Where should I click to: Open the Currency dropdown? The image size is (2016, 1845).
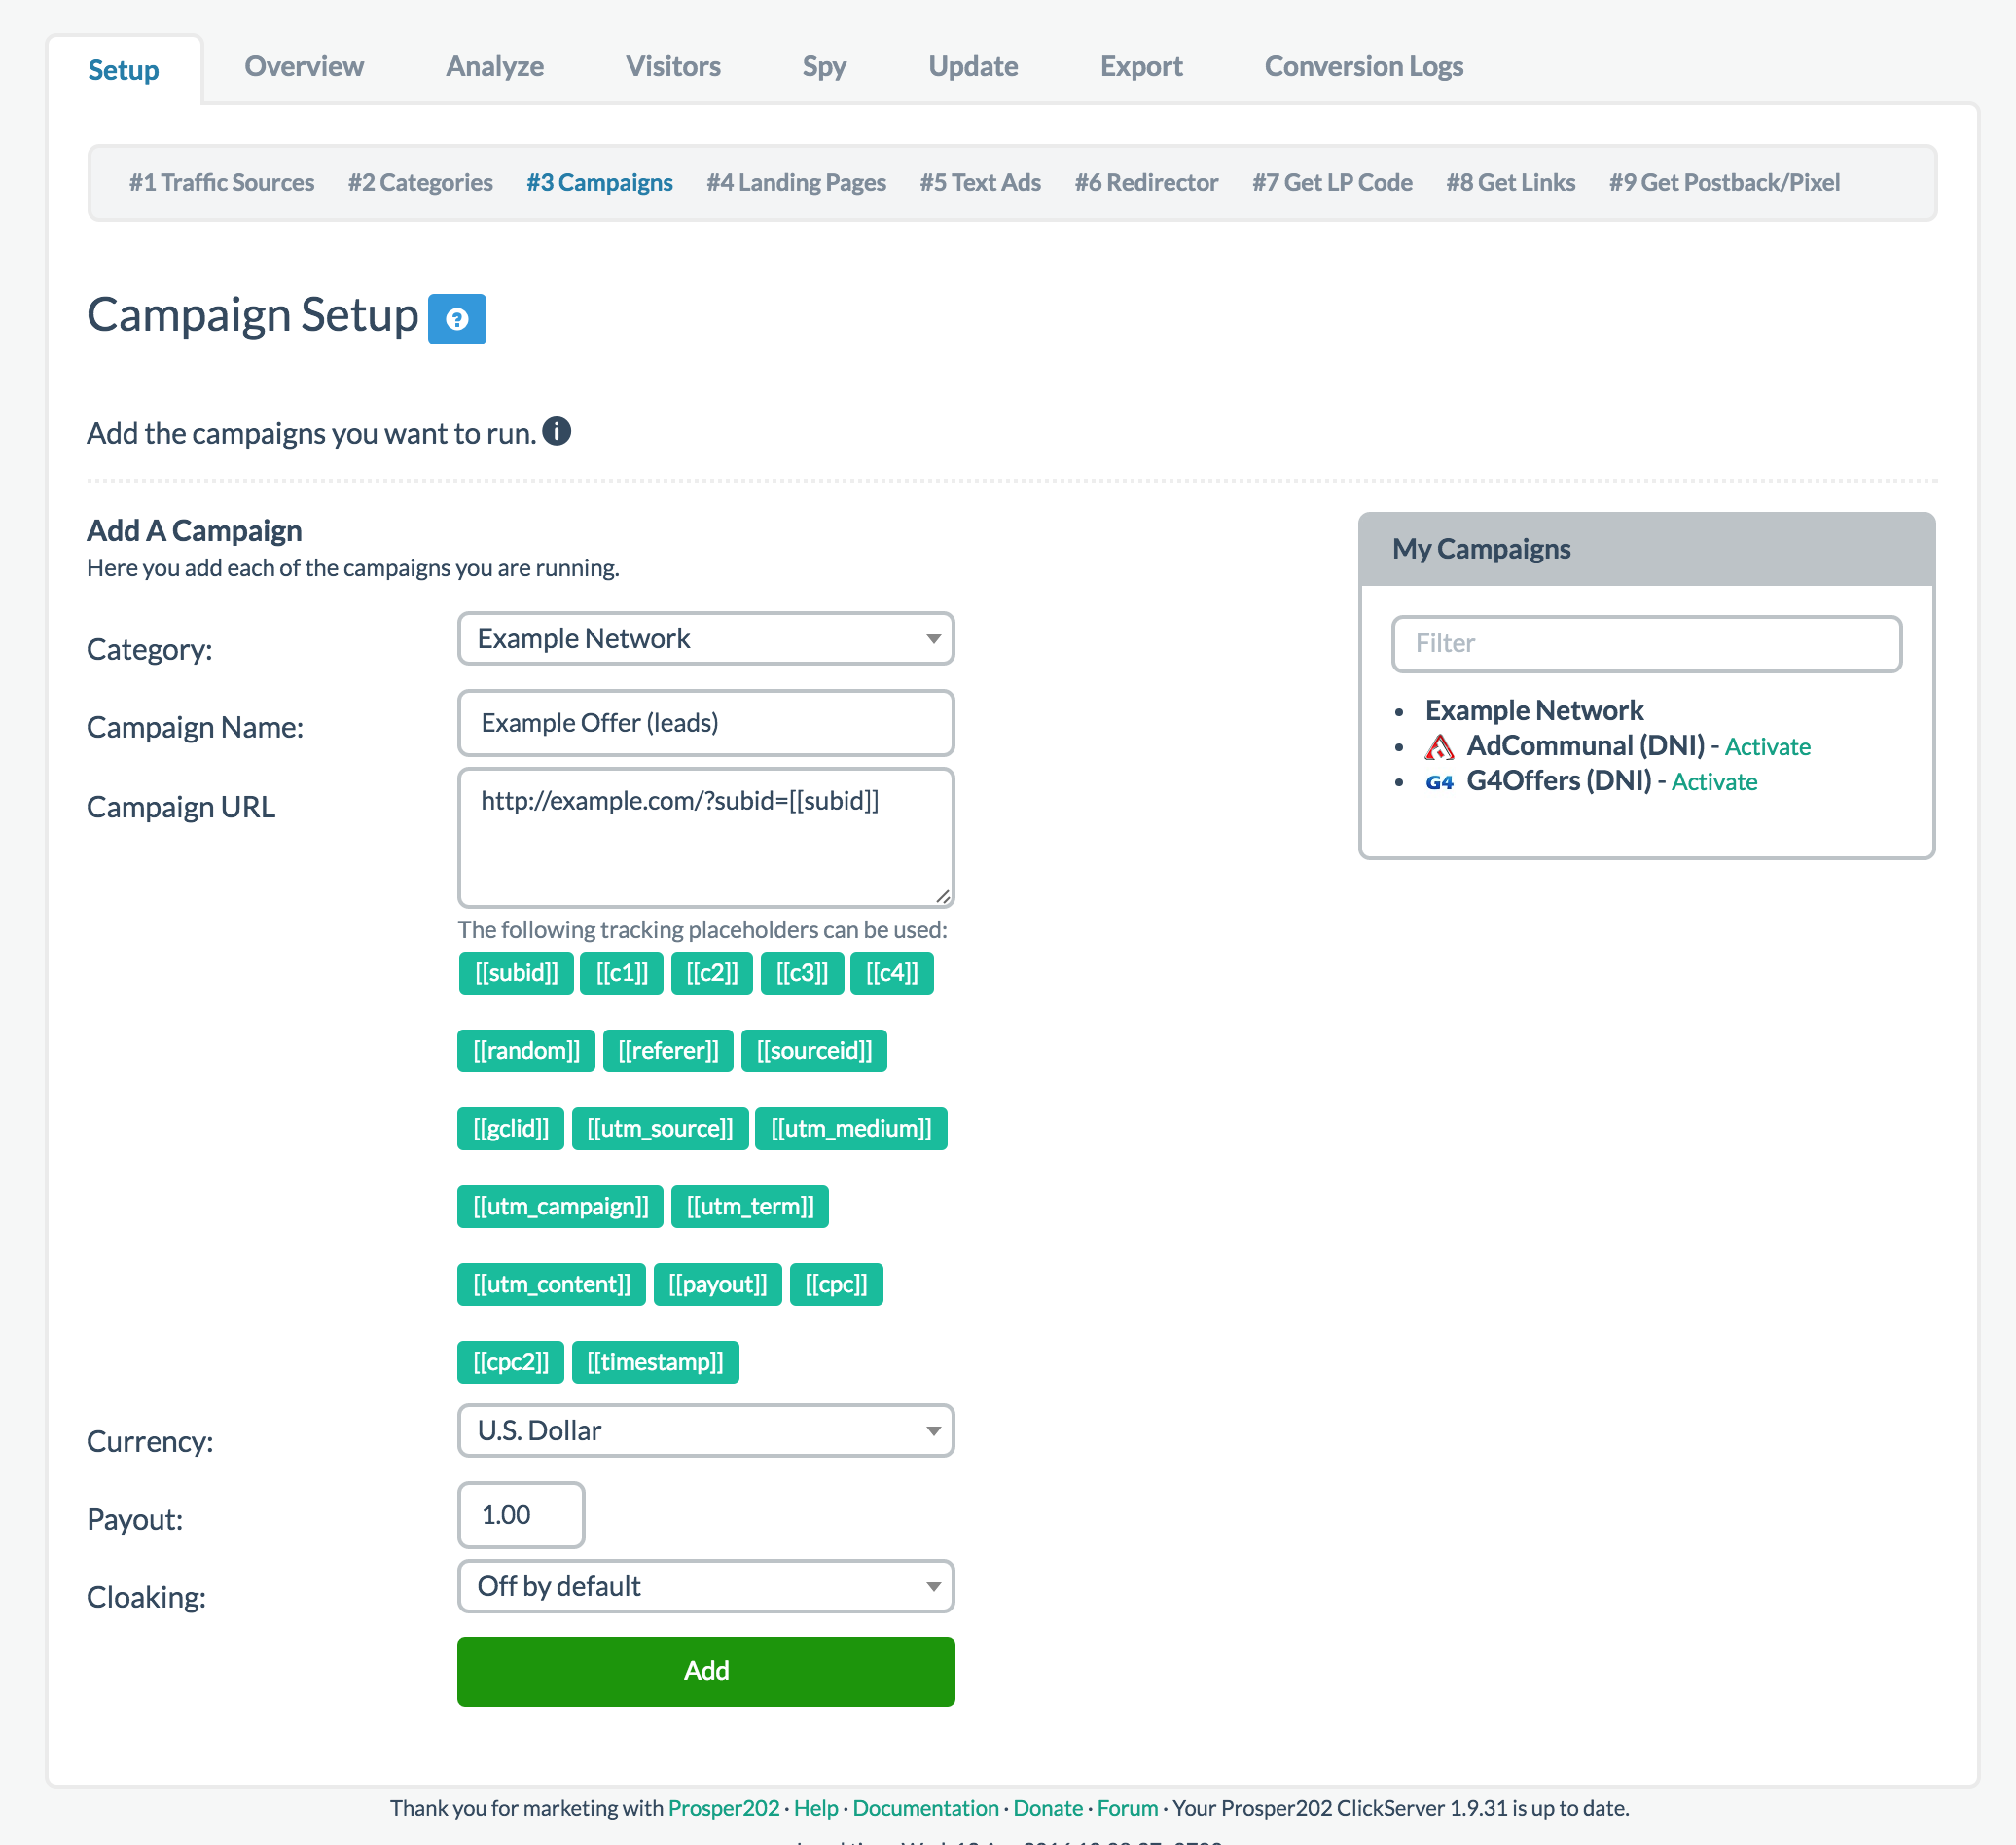(x=705, y=1430)
